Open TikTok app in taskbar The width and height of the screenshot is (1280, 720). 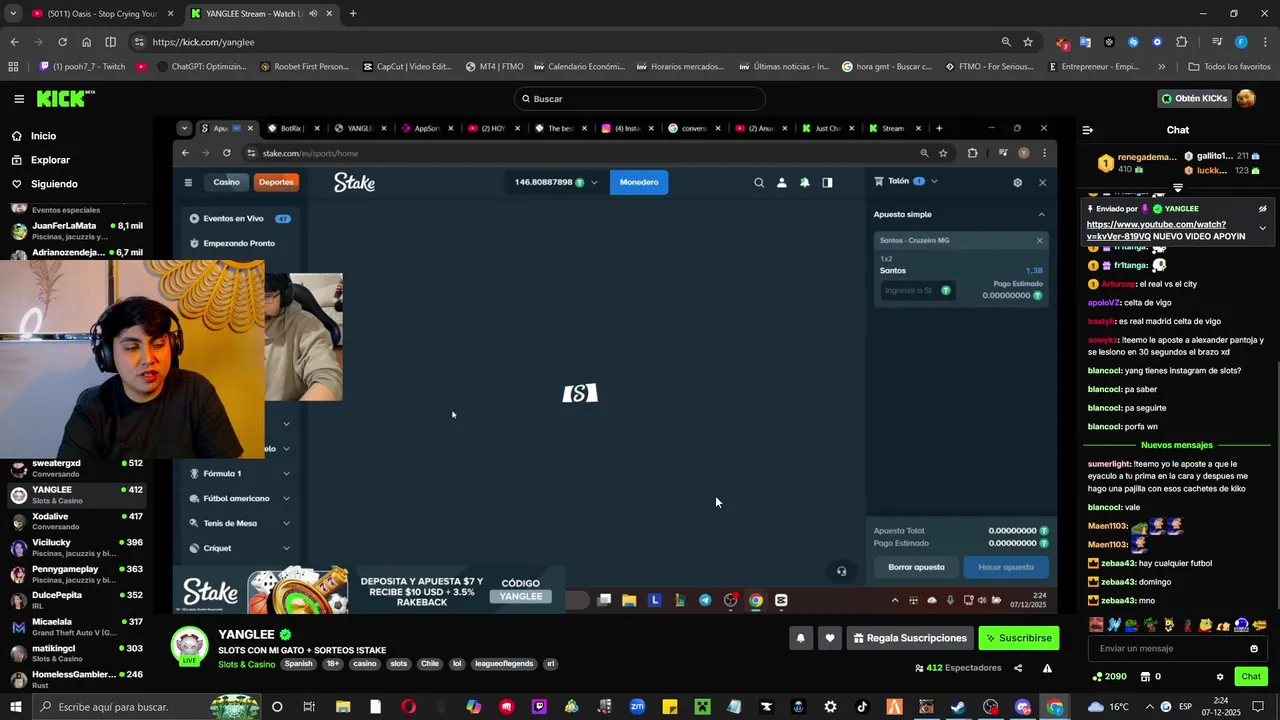click(862, 707)
